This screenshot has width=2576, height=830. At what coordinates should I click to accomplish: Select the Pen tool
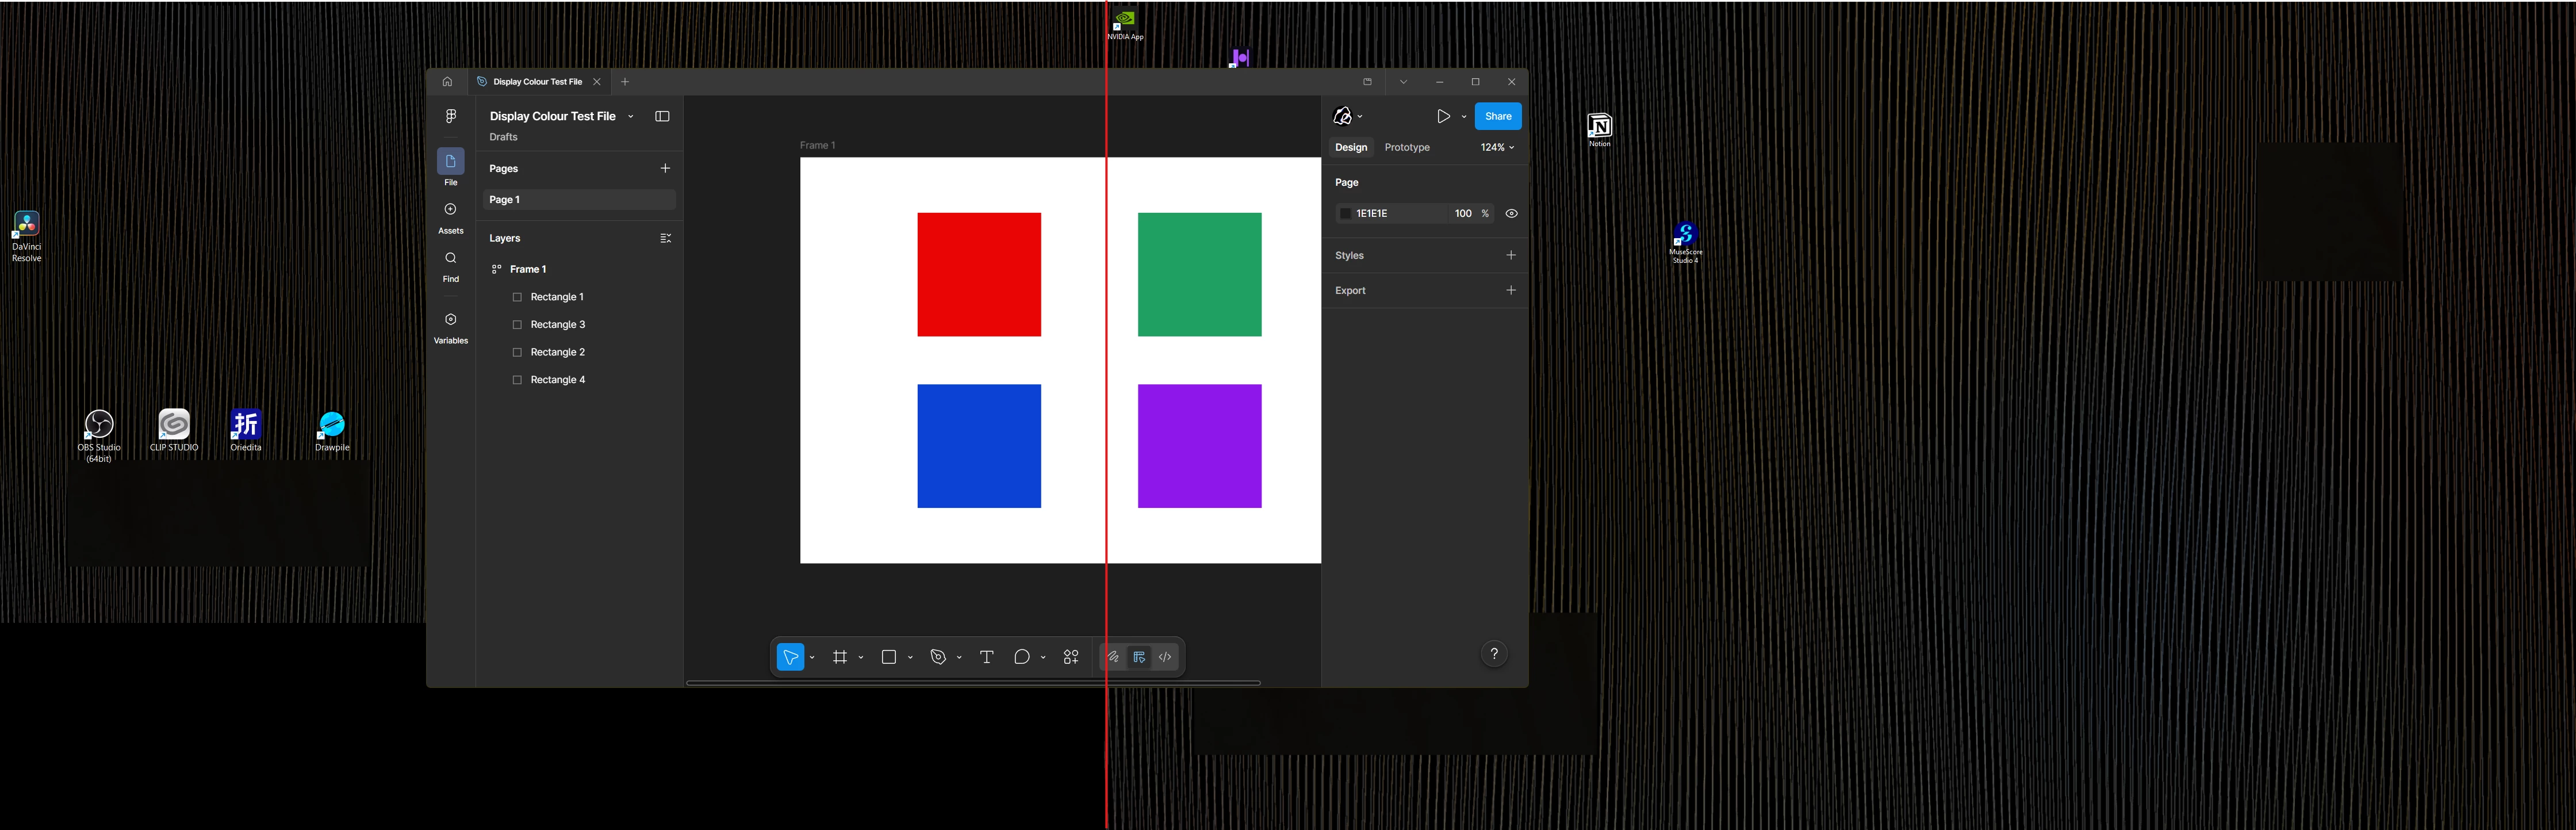(x=938, y=657)
